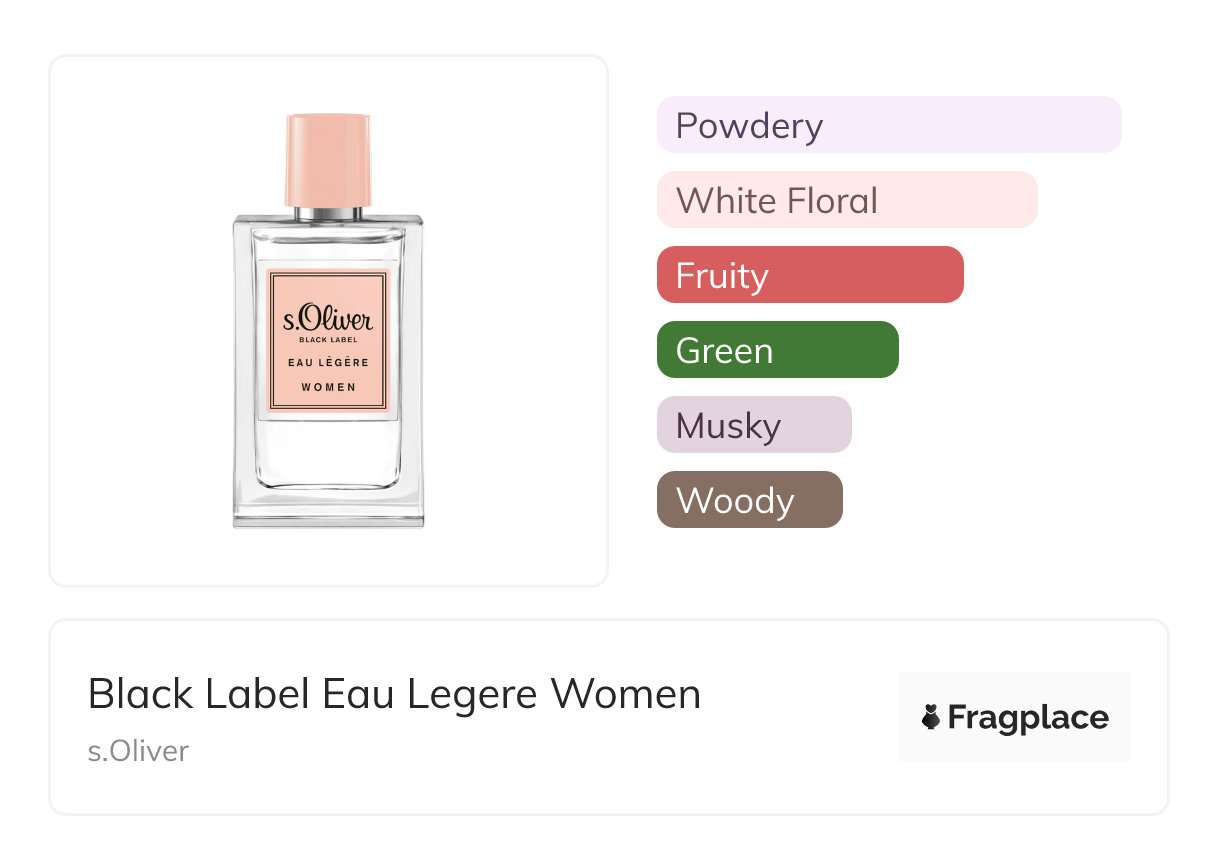Viewport: 1218px width, 864px height.
Task: Click the clear glass base of the bottle
Action: click(328, 505)
